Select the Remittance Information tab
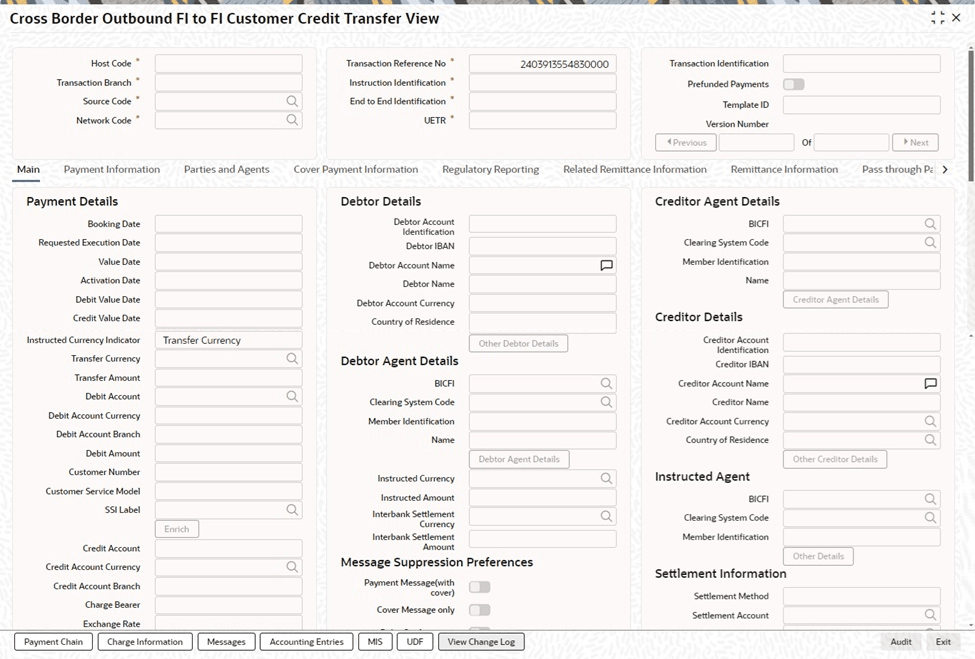Image resolution: width=975 pixels, height=659 pixels. [784, 169]
